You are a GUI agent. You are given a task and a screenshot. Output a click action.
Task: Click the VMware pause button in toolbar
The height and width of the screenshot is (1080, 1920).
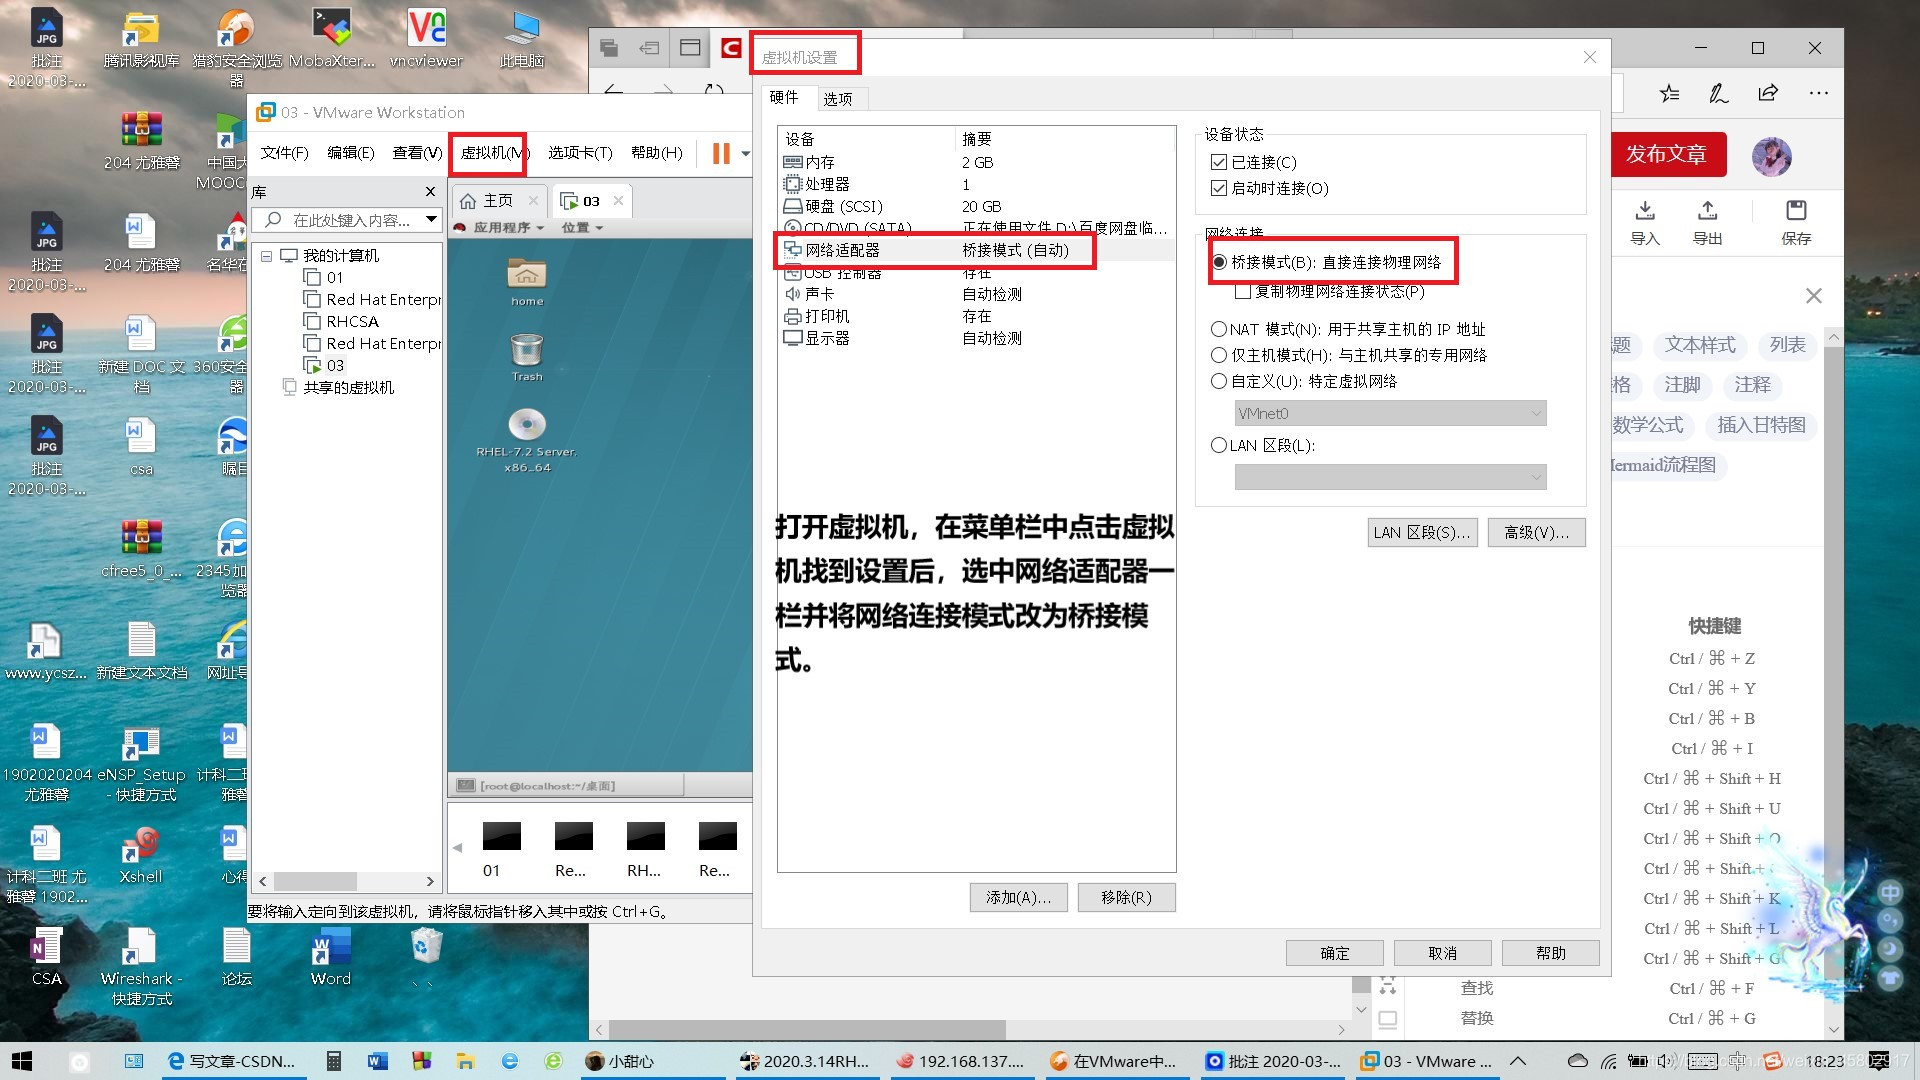[x=721, y=153]
